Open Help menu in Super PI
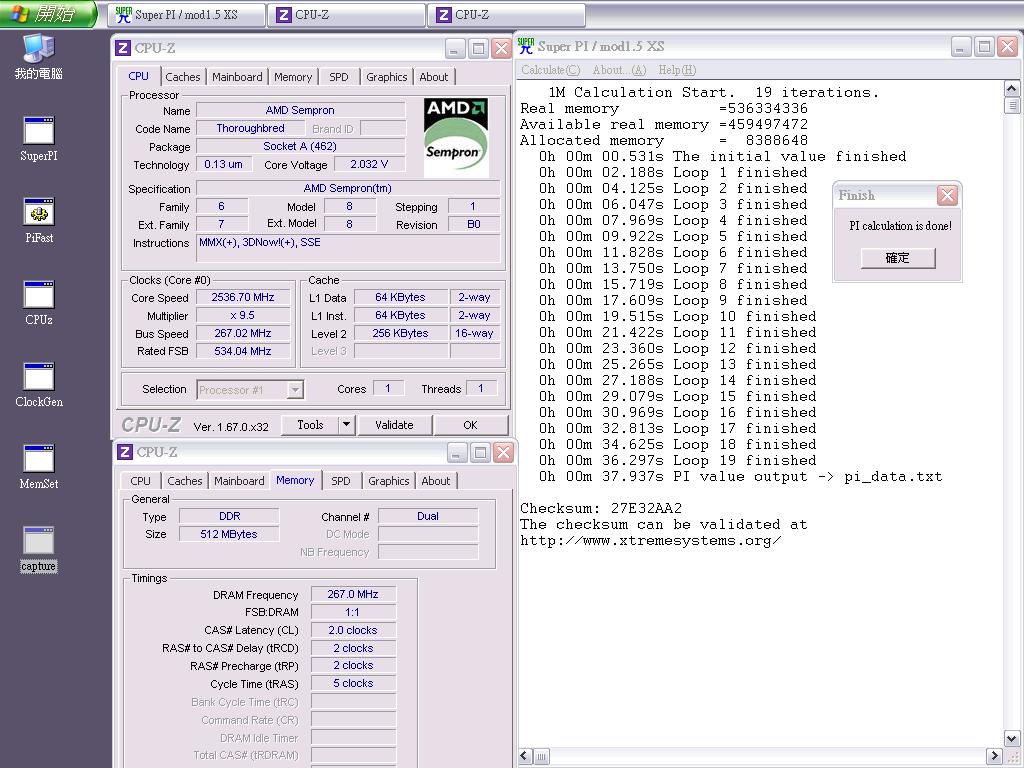Image resolution: width=1024 pixels, height=768 pixels. pos(677,70)
